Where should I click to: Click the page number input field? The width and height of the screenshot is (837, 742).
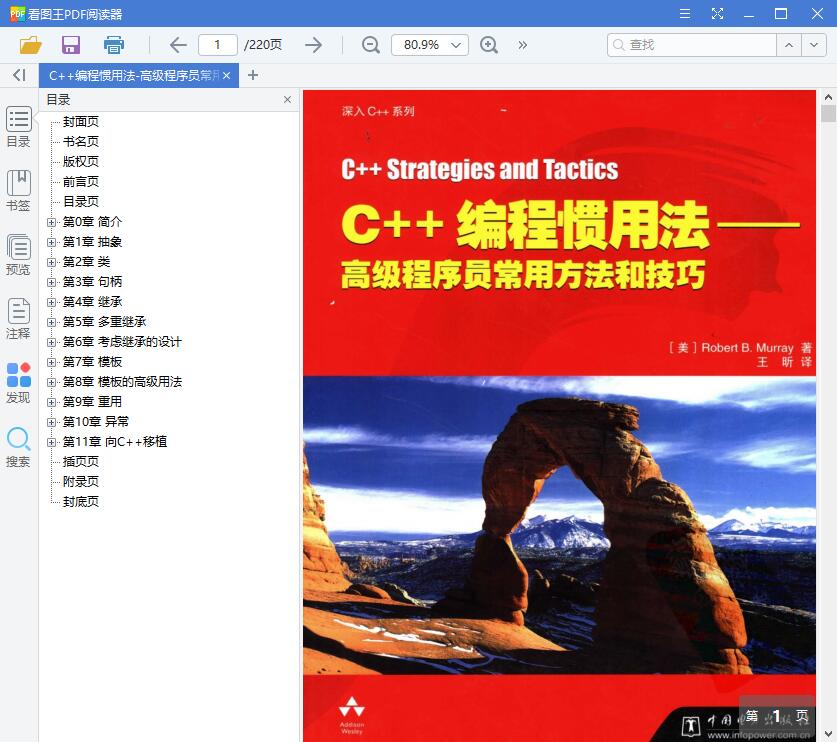click(218, 45)
